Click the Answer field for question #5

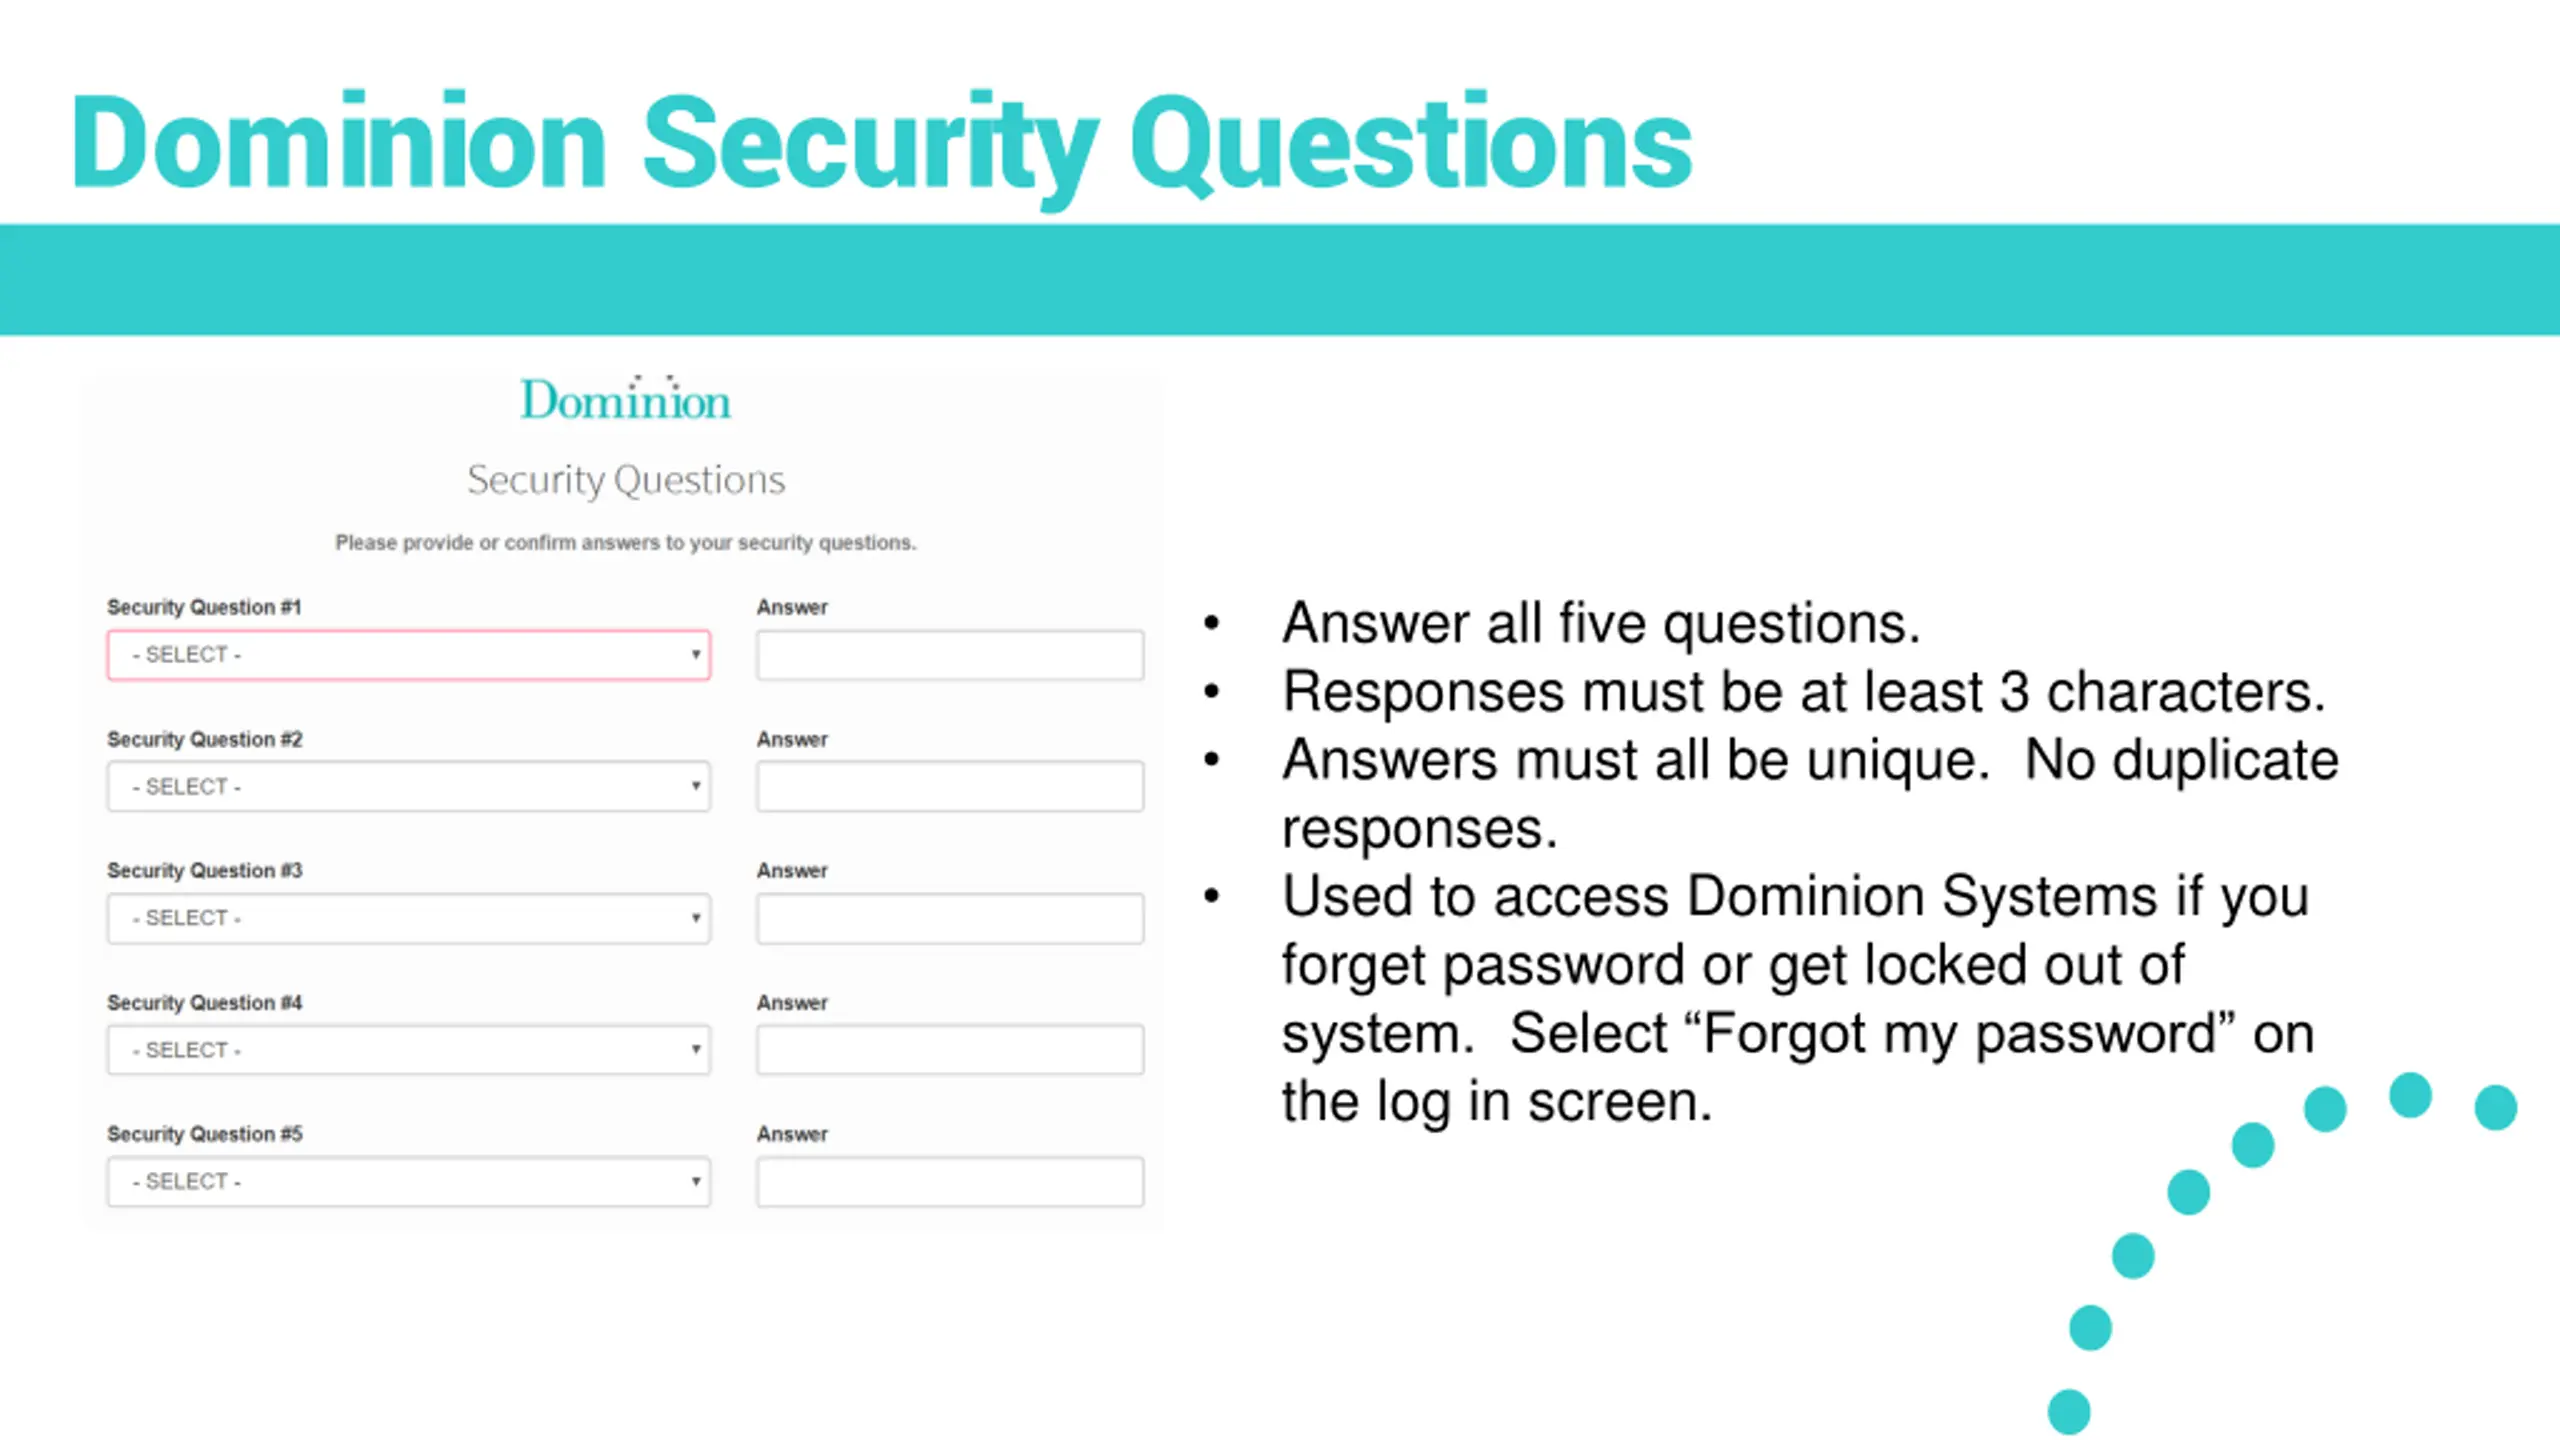pos(950,1182)
